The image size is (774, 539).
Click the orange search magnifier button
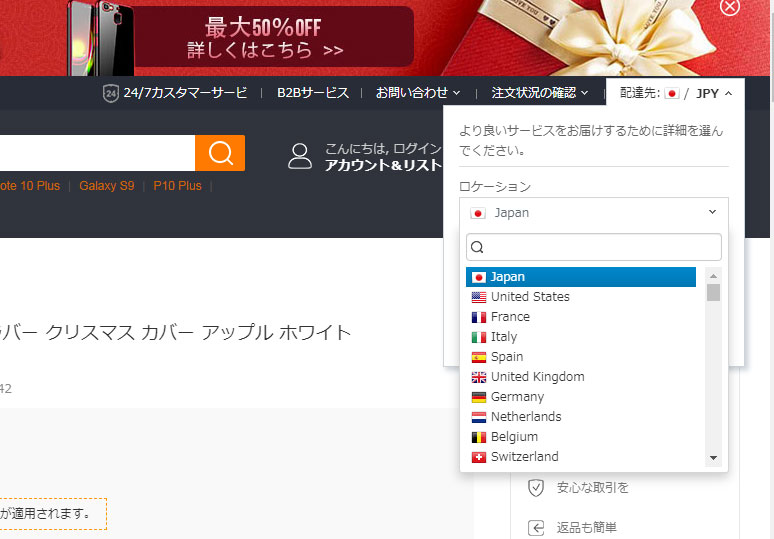220,153
